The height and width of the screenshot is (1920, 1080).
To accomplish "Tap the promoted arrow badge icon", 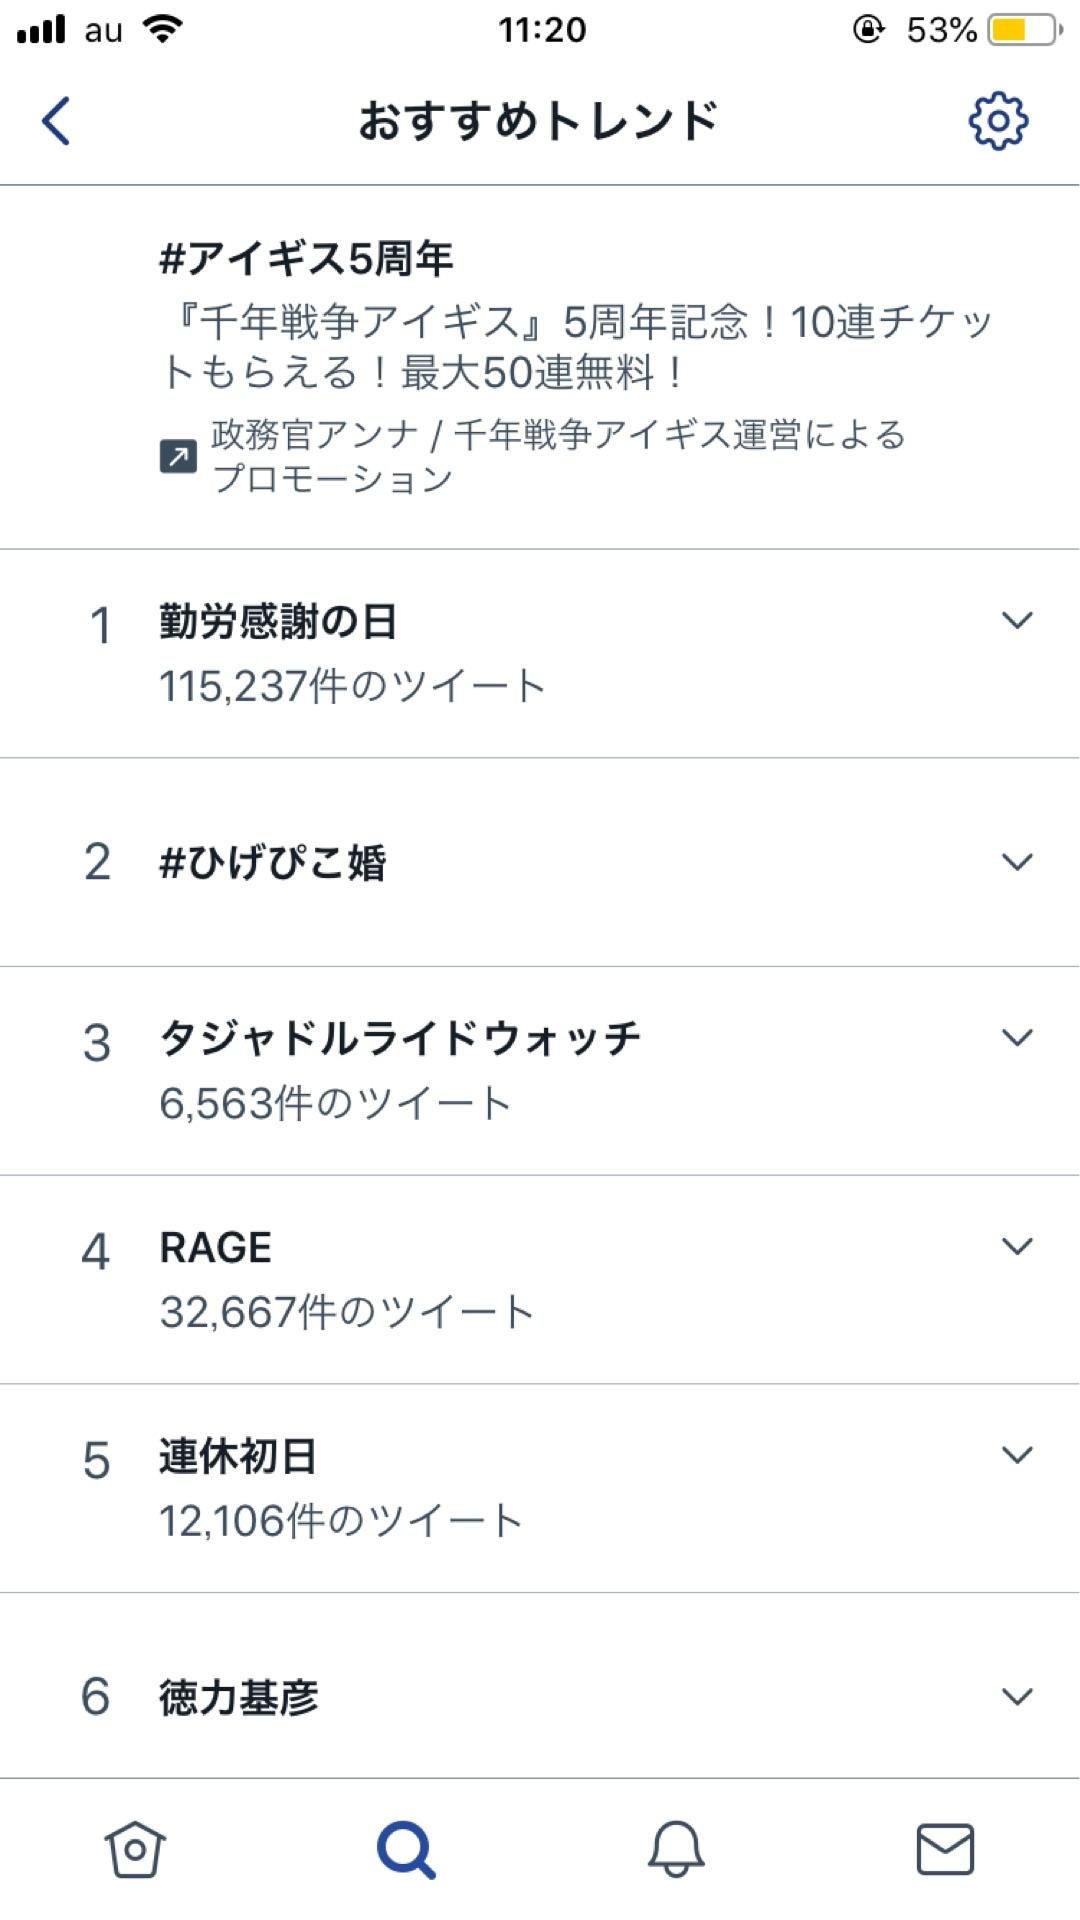I will point(179,457).
